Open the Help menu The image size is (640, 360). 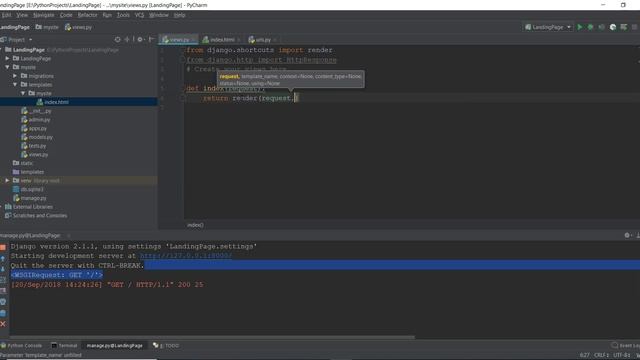click(180, 15)
